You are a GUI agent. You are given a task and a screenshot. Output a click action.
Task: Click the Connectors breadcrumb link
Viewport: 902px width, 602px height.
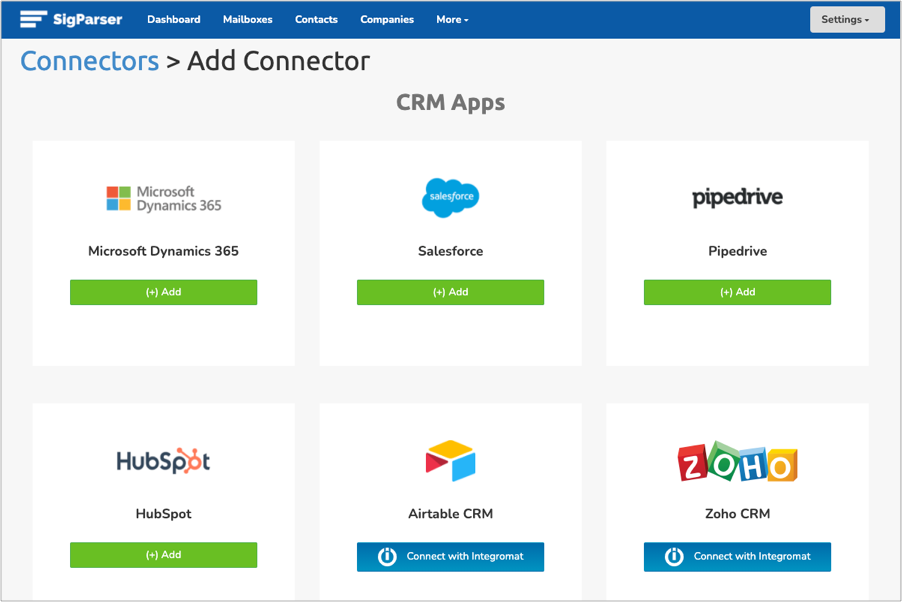pos(90,61)
